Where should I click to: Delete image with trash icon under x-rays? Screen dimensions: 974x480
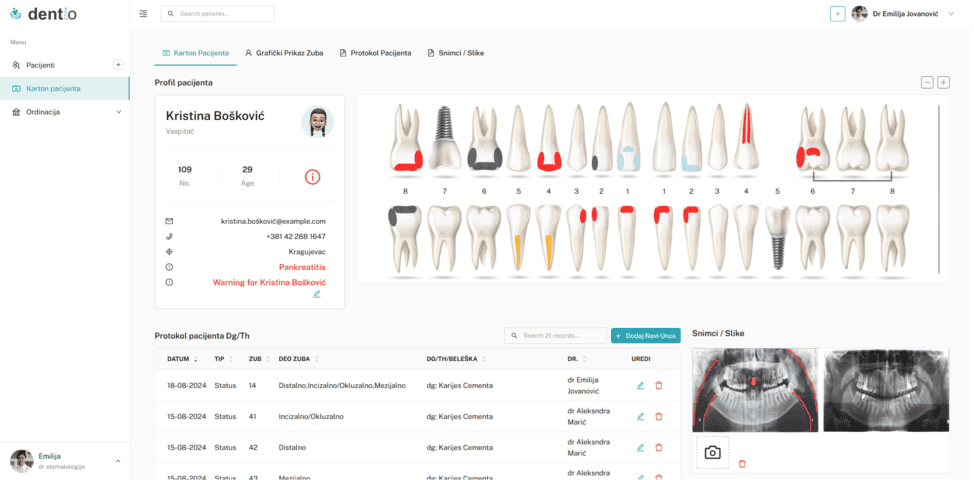(x=742, y=464)
